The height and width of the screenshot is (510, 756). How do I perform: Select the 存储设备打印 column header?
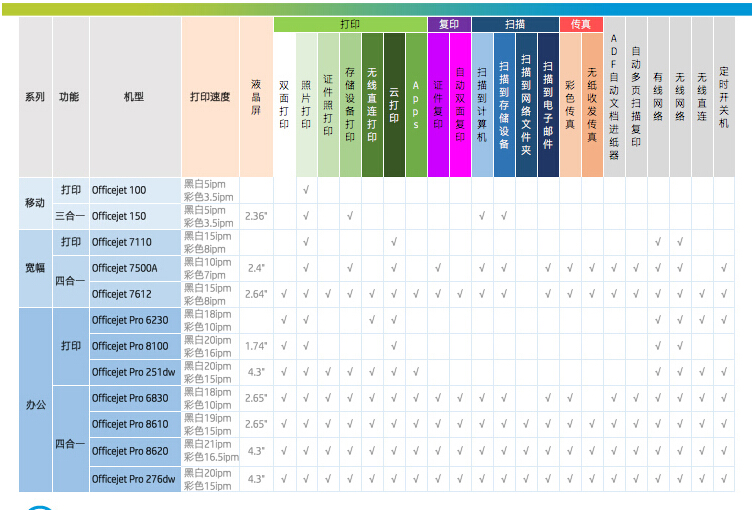click(350, 105)
